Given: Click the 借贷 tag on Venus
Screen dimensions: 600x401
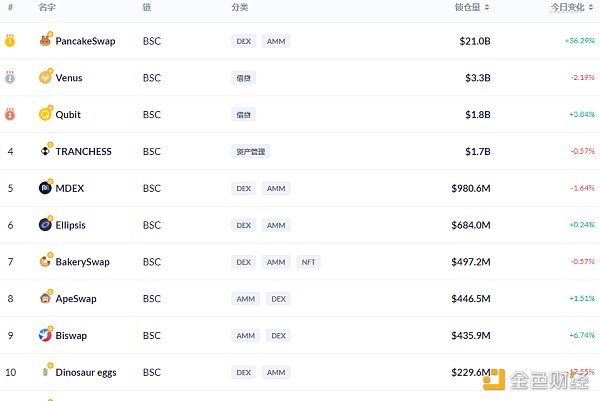Looking at the screenshot, I should tap(243, 78).
